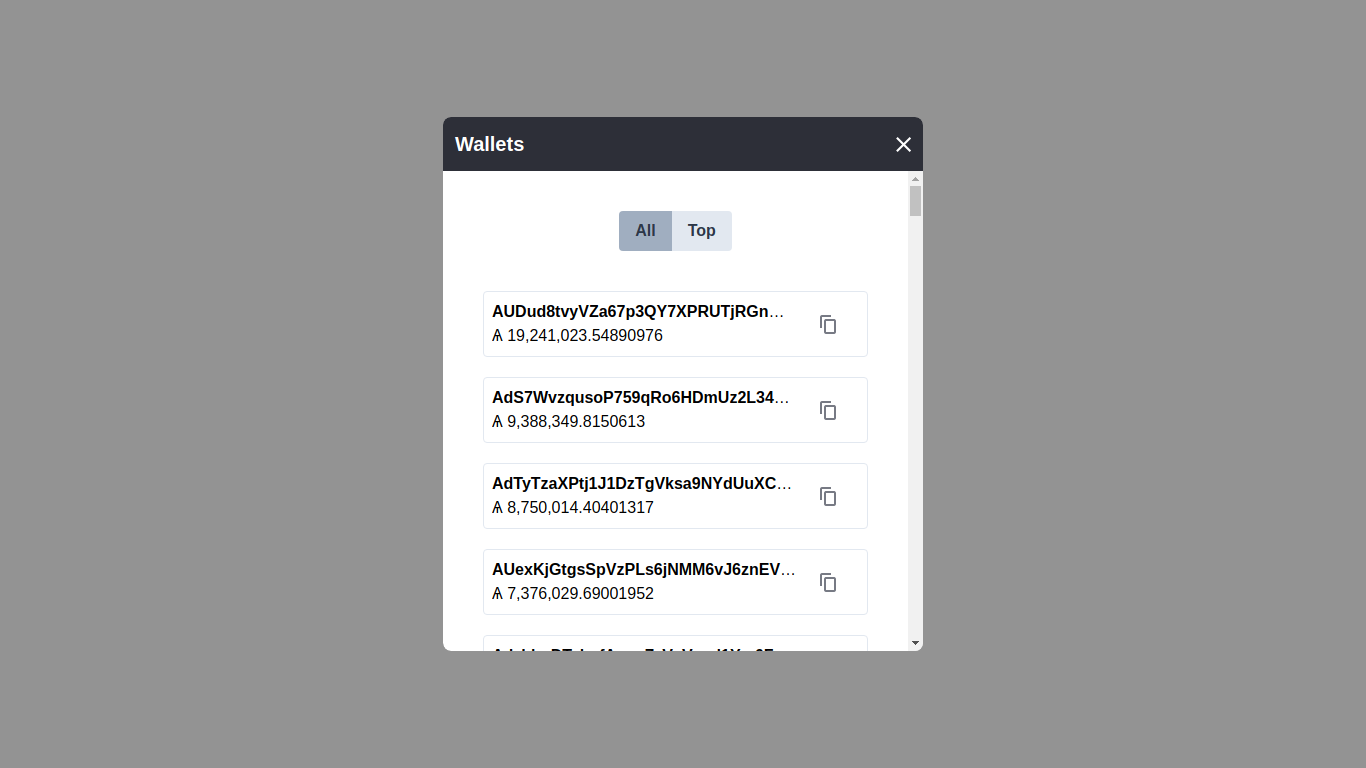Switch to the Top wallets tab
1366x768 pixels.
pyautogui.click(x=702, y=231)
